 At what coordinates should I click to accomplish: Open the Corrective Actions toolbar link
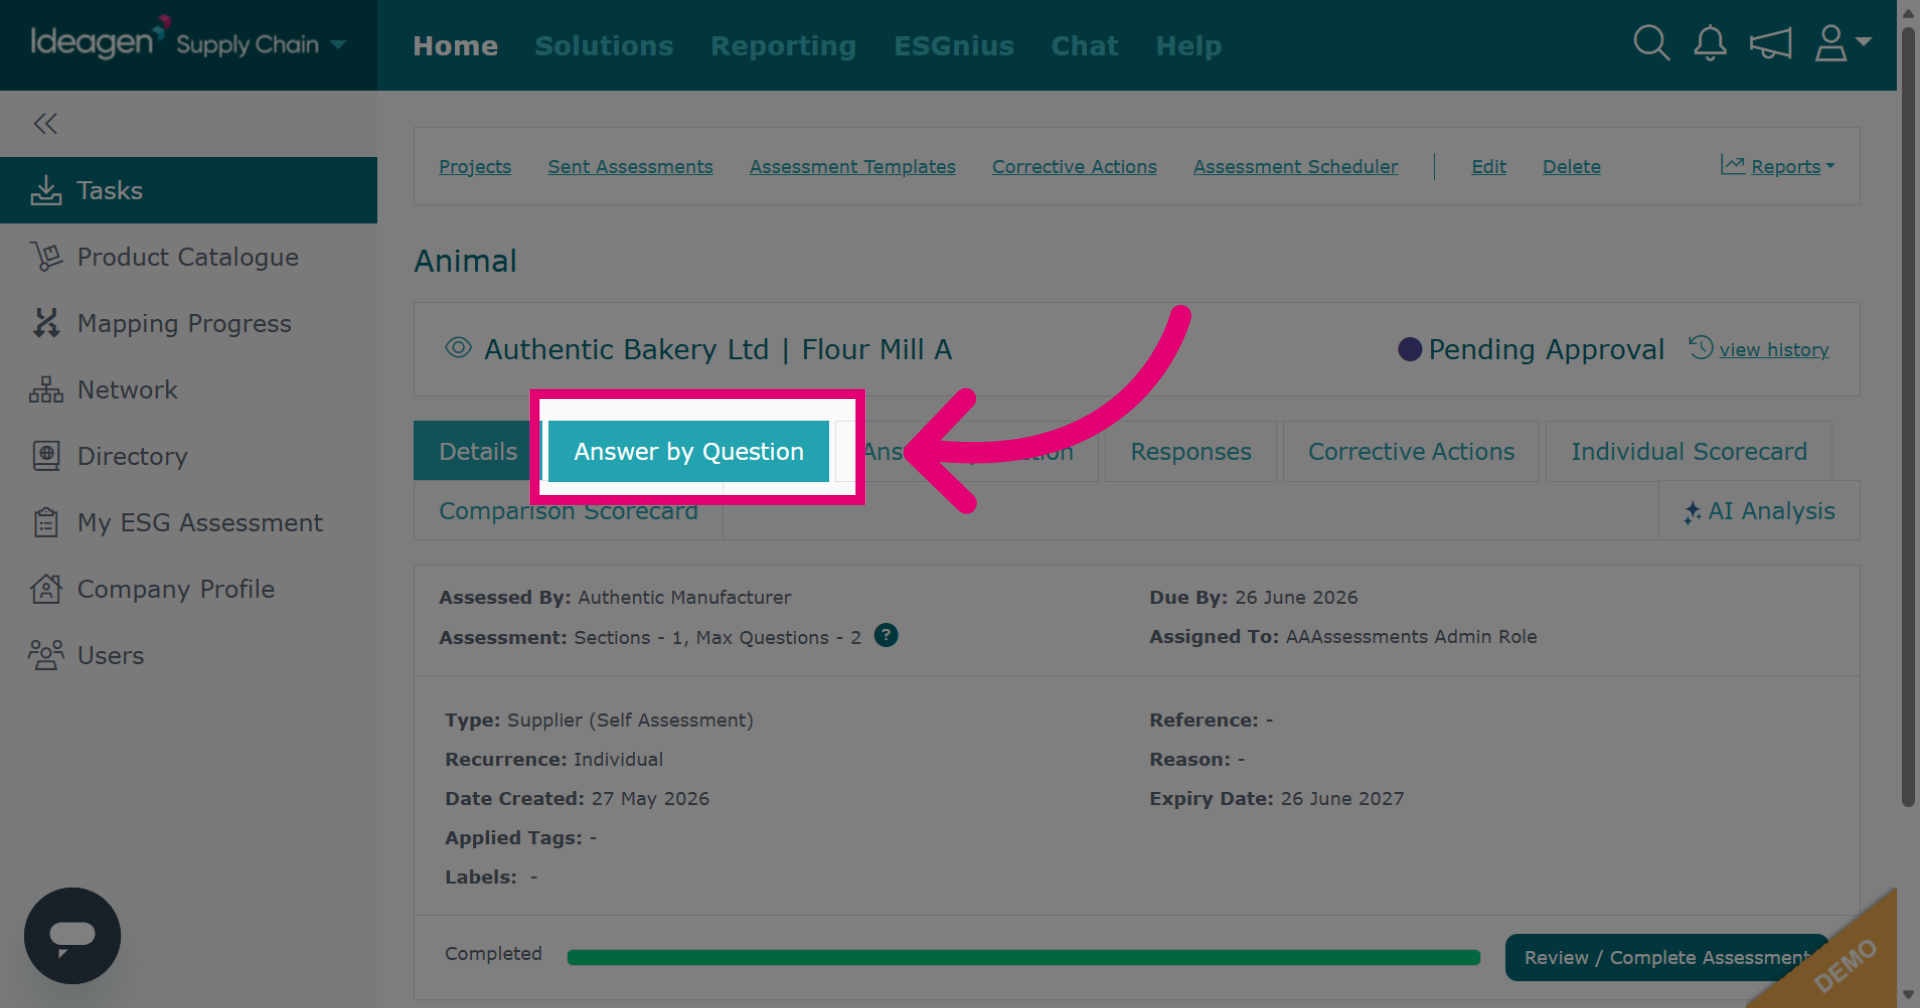pos(1074,167)
